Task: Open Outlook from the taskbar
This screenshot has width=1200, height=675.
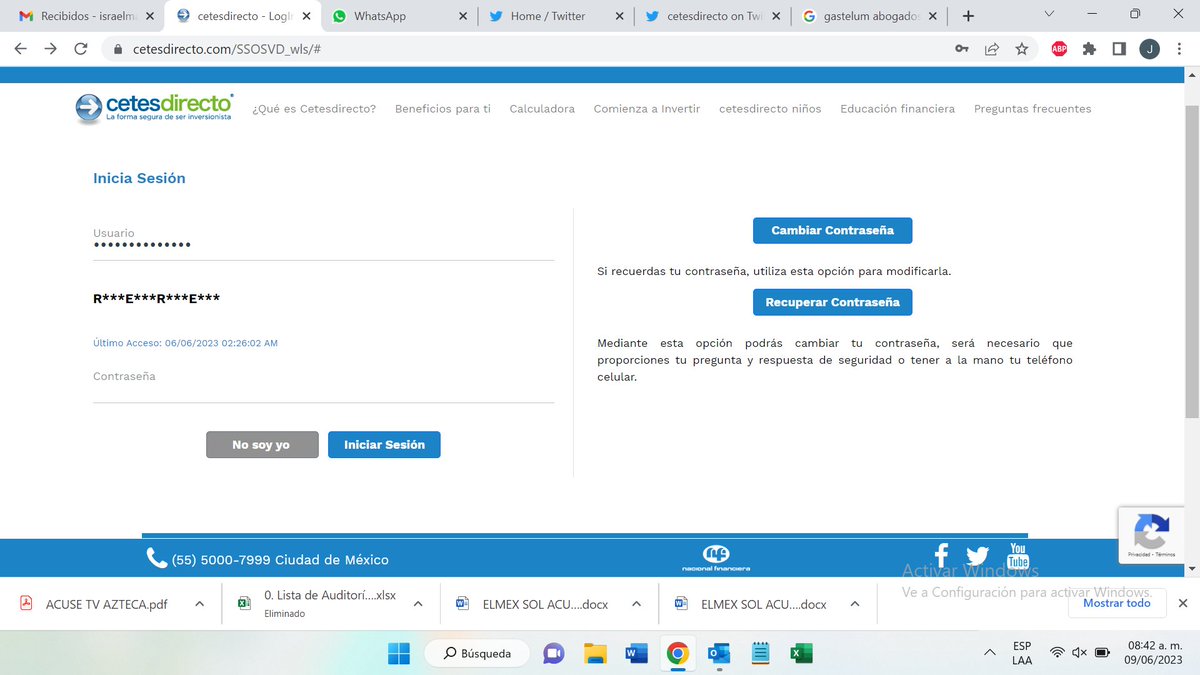Action: coord(718,654)
